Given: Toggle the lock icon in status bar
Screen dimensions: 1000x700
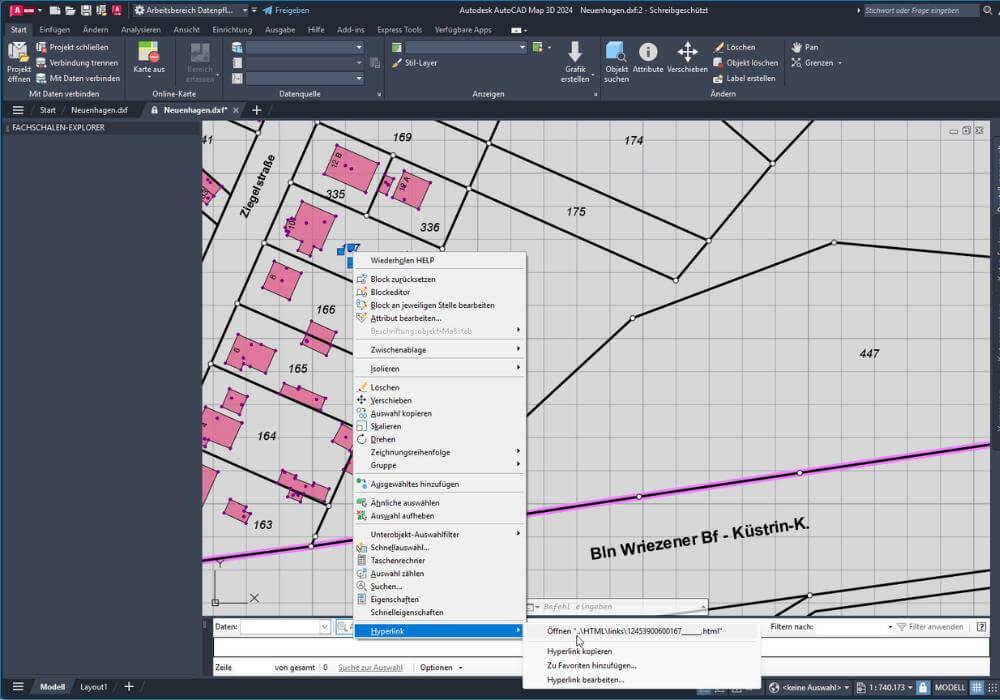Looking at the screenshot, I should click(x=922, y=688).
